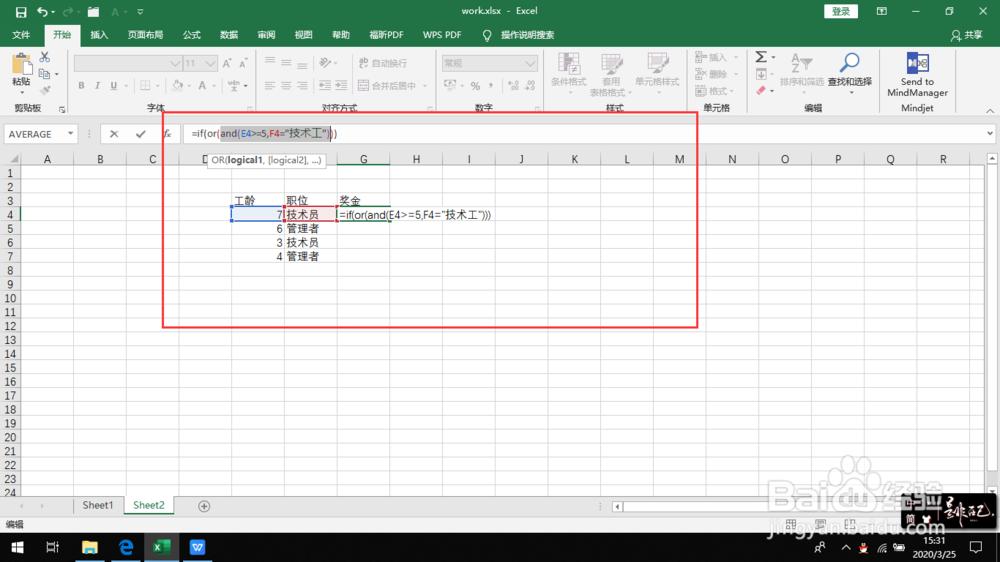This screenshot has width=1000, height=562.
Task: Switch to the Insert tab (插入)
Action: pos(99,35)
